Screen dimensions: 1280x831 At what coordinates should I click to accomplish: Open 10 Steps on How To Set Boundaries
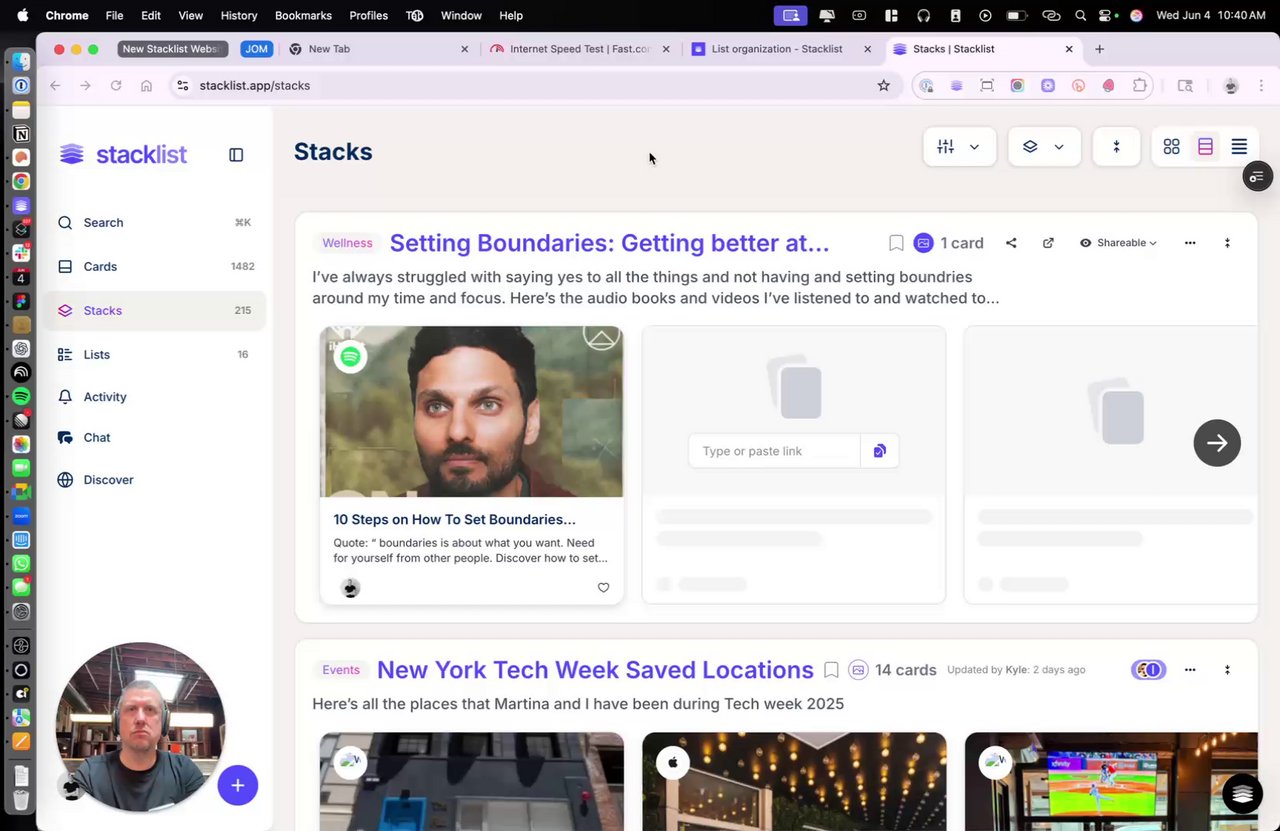tap(454, 520)
